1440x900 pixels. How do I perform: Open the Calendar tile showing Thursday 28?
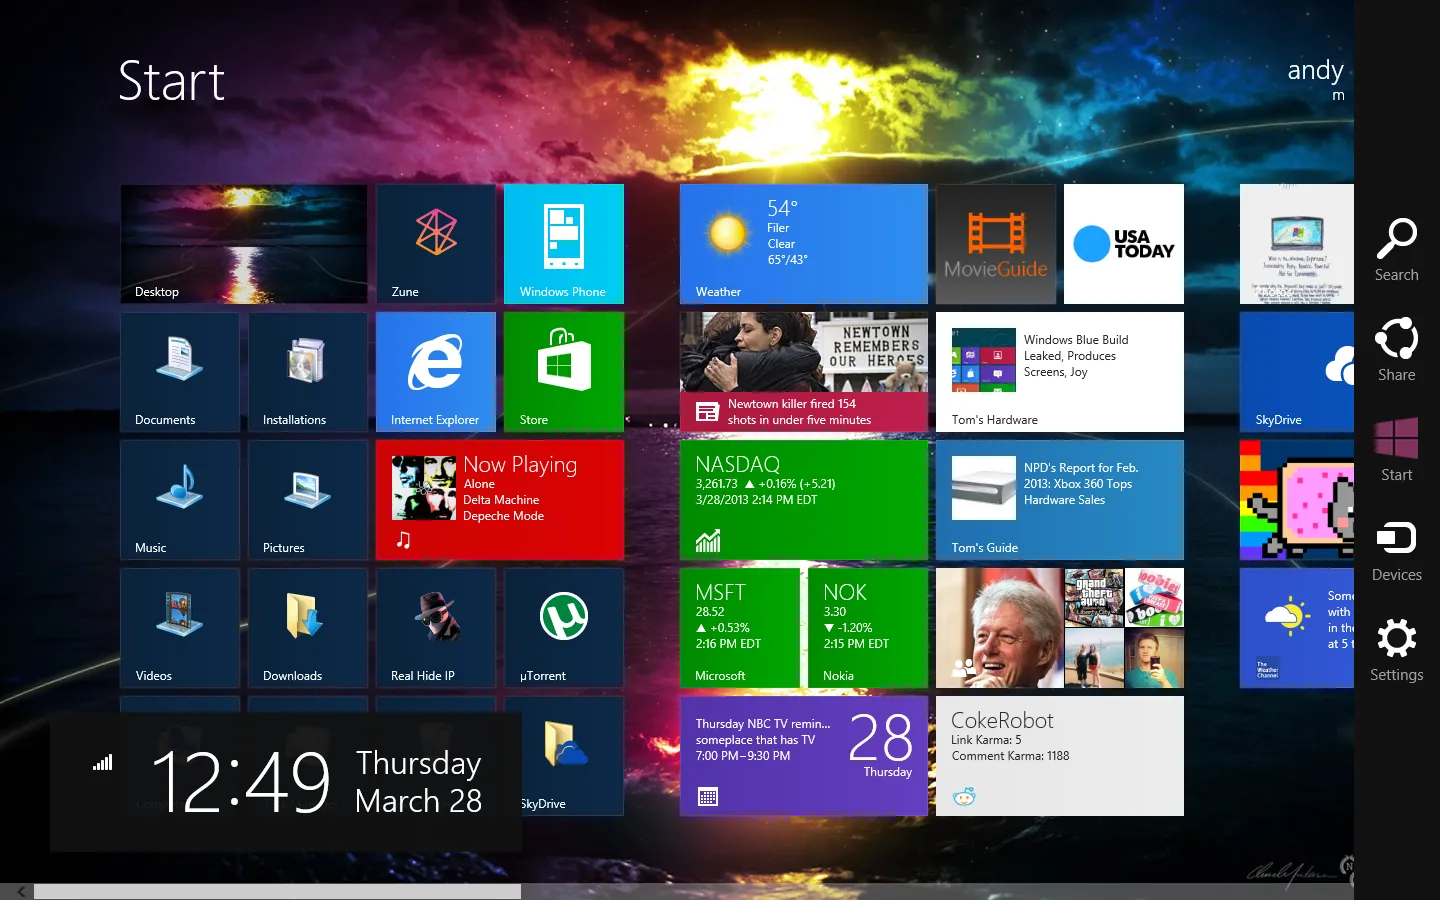(804, 756)
